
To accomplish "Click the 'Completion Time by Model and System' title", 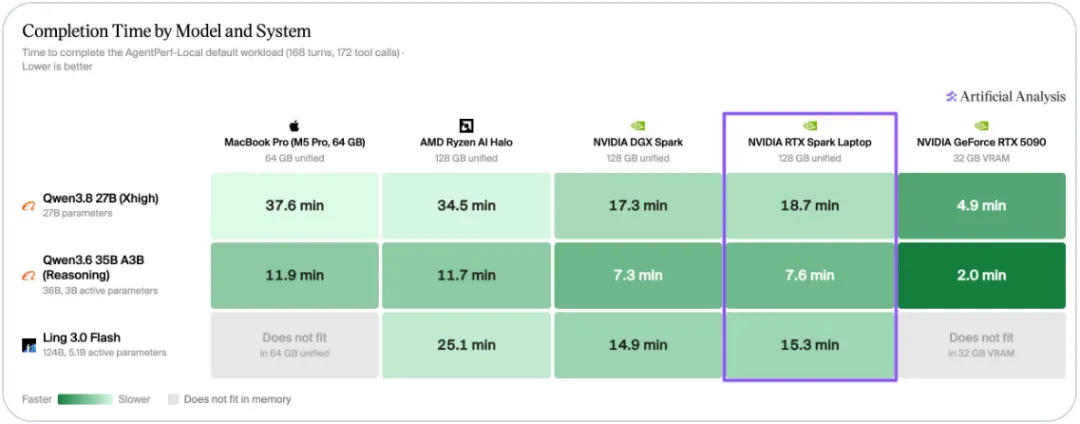I will coord(167,31).
